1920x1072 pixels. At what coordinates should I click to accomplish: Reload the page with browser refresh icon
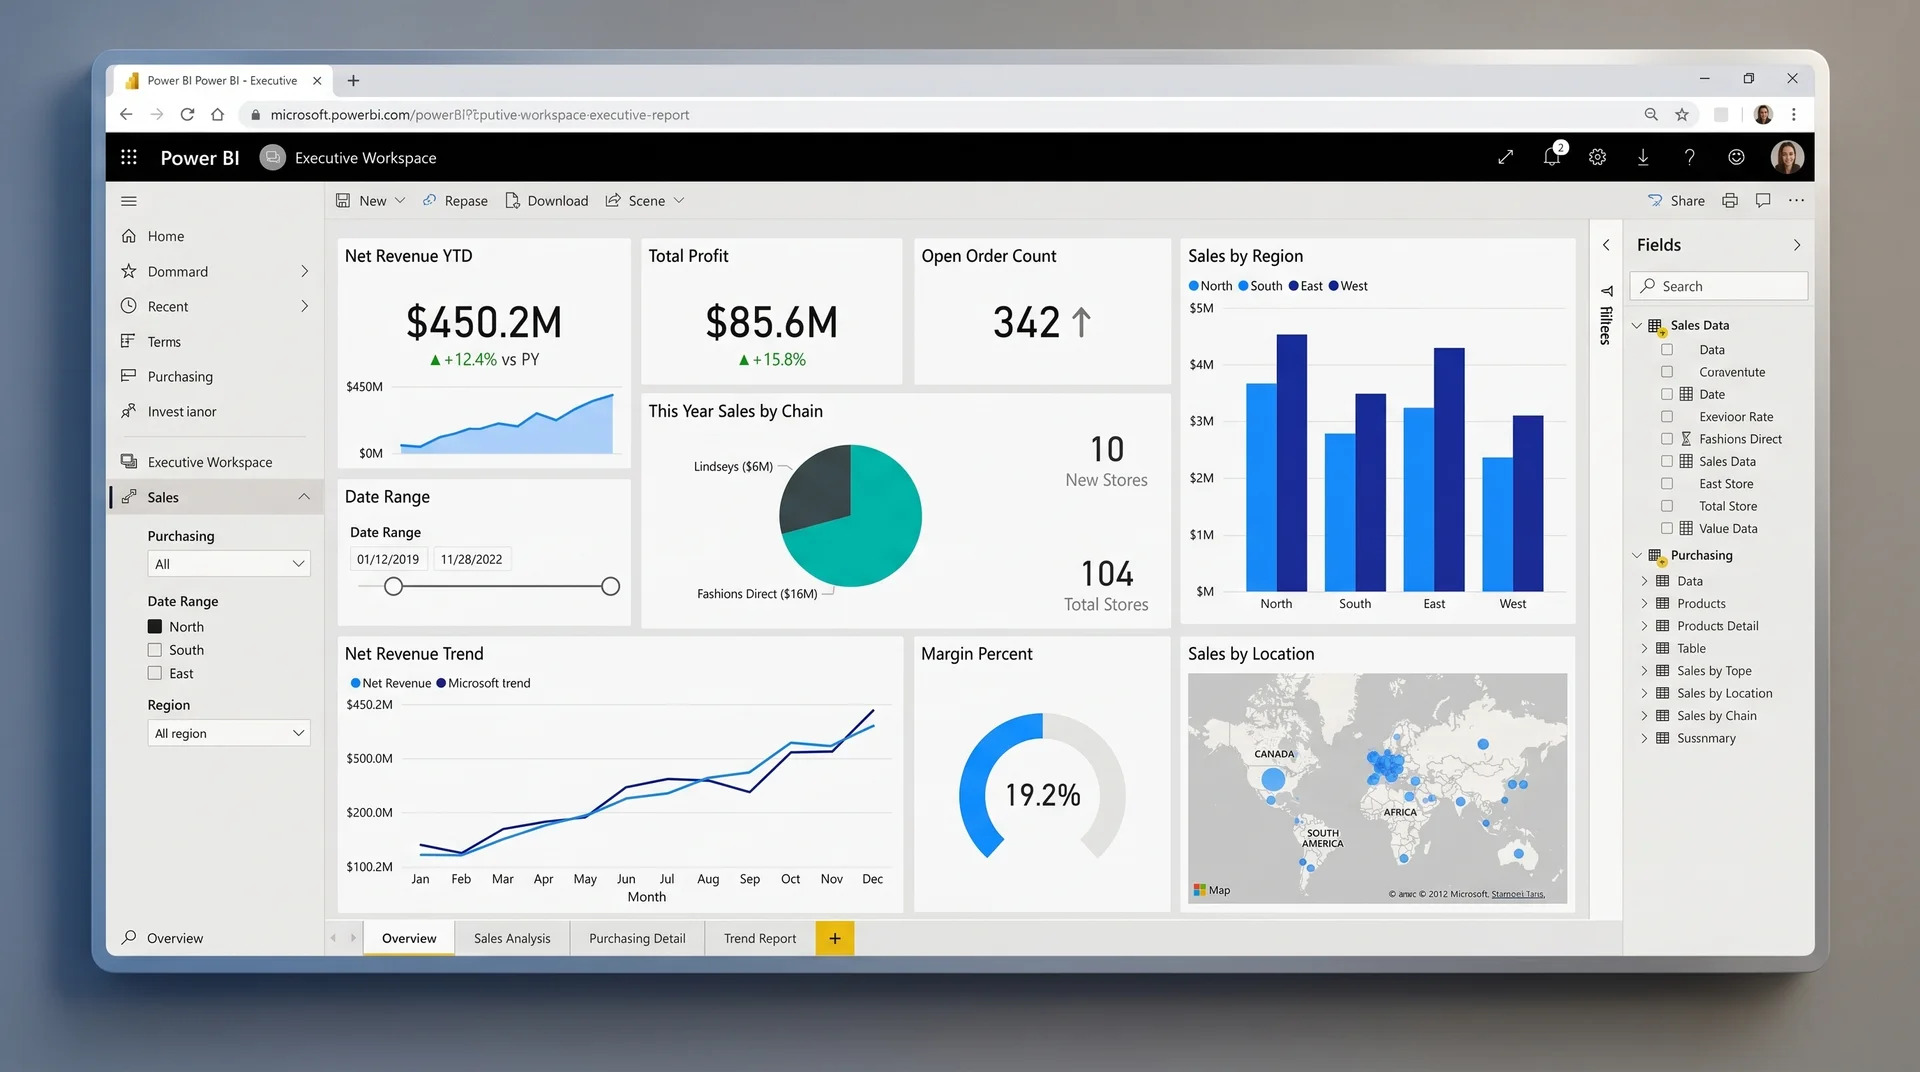coord(187,115)
